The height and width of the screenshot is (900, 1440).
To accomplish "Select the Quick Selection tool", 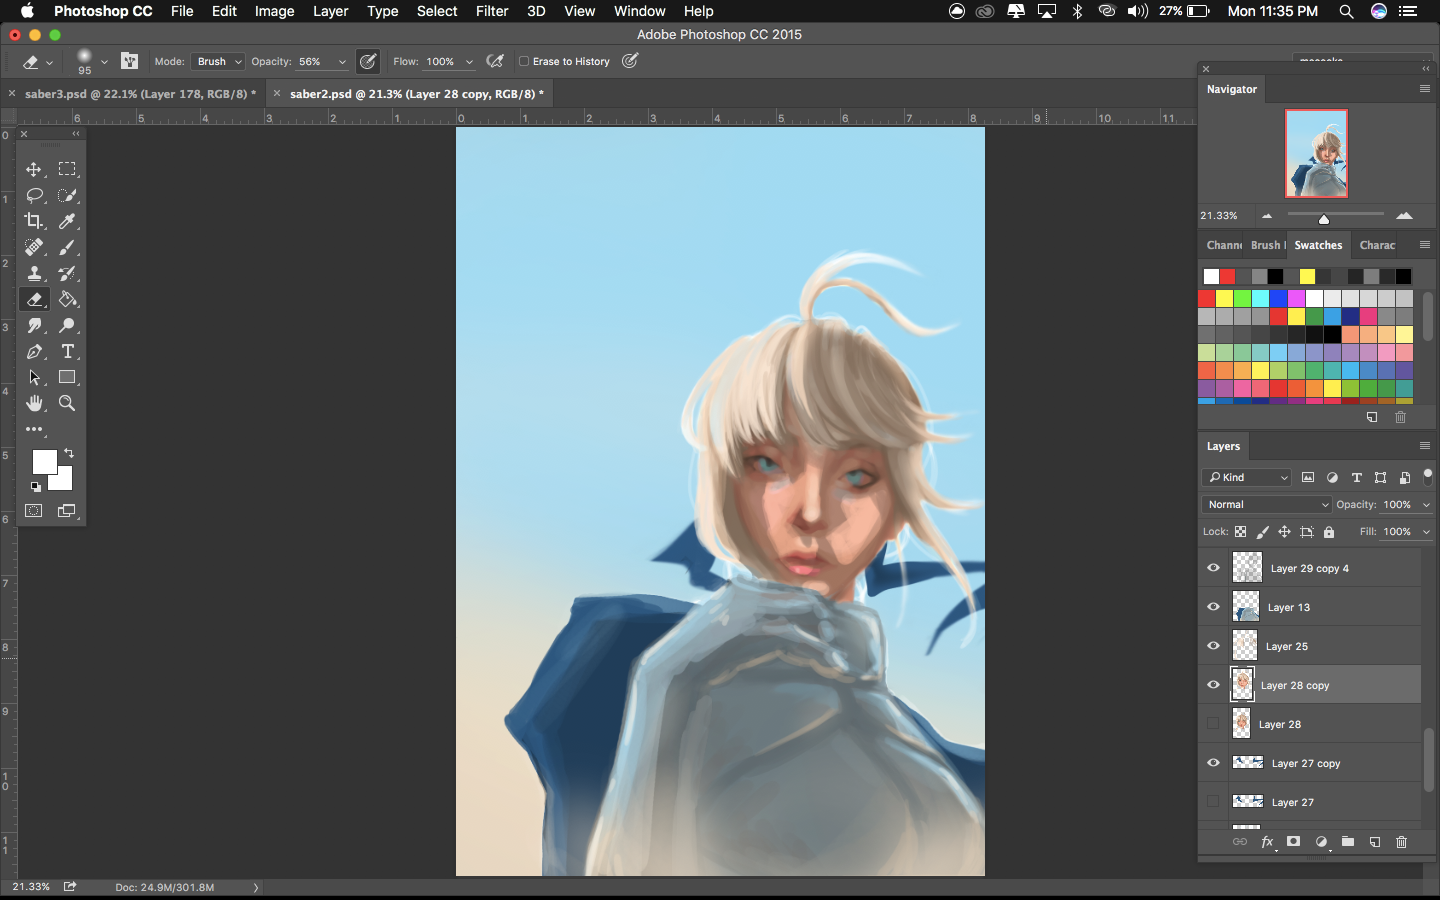I will click(67, 195).
